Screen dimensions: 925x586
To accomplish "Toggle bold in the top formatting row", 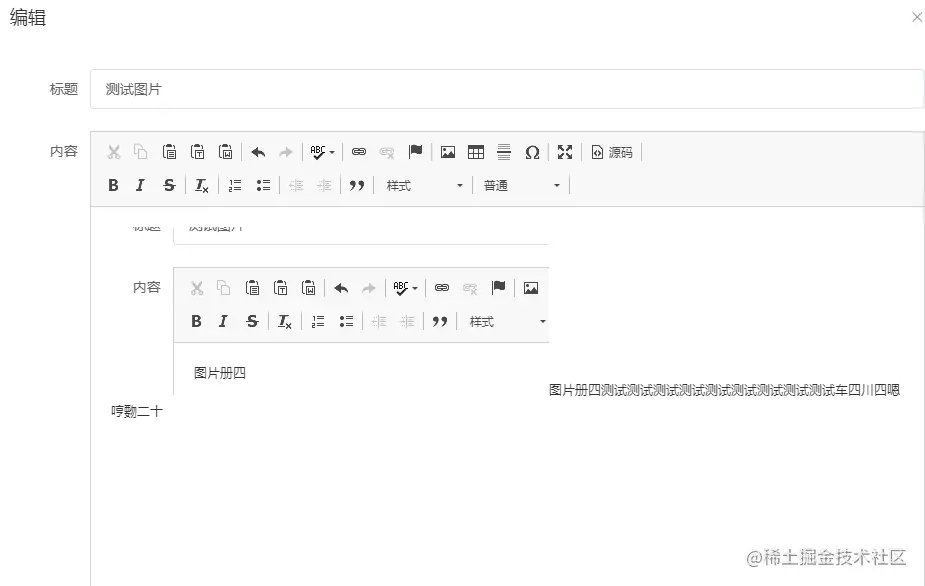I will tap(113, 185).
